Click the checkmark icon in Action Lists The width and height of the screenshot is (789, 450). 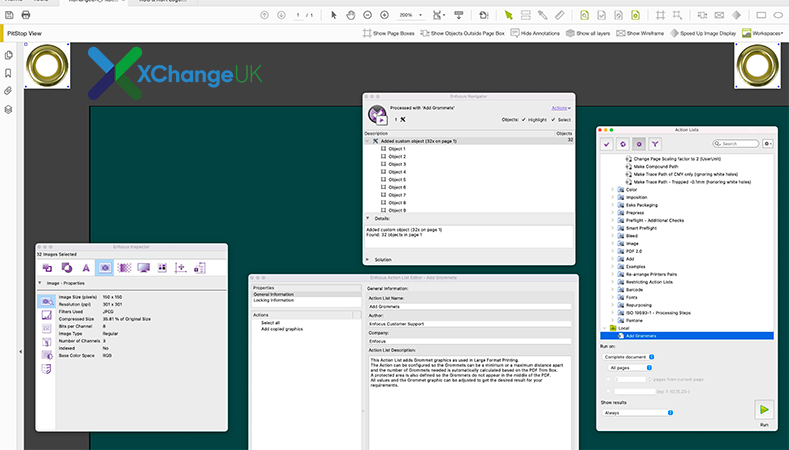(x=607, y=144)
